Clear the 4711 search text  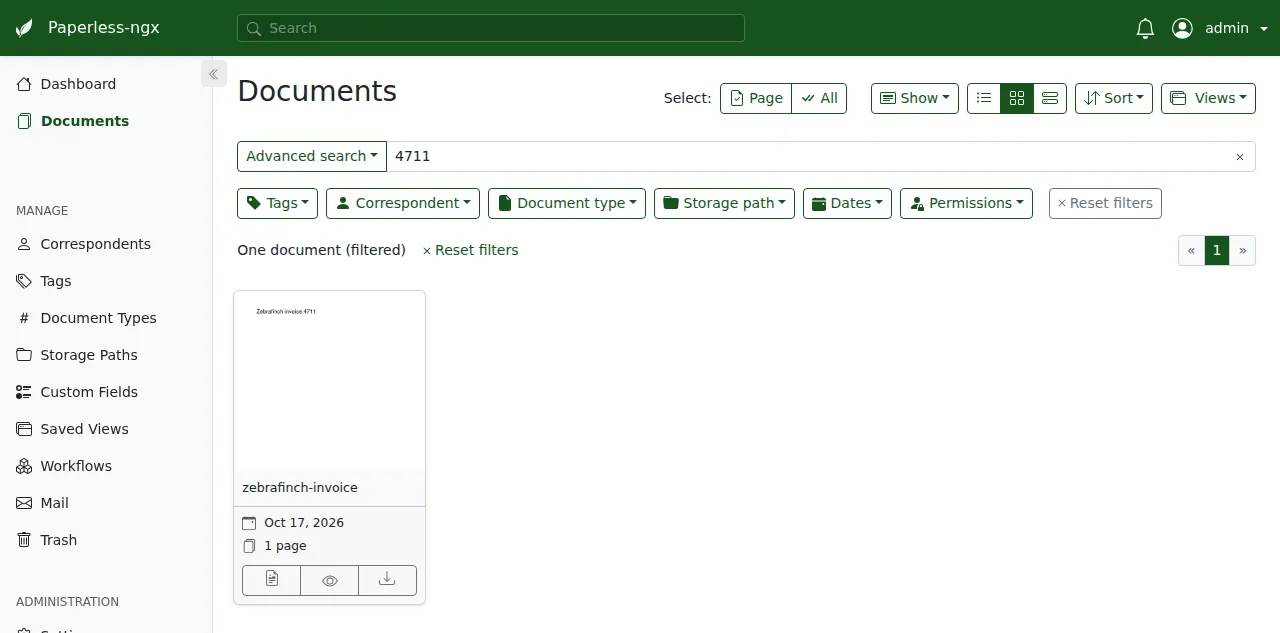click(x=1240, y=157)
